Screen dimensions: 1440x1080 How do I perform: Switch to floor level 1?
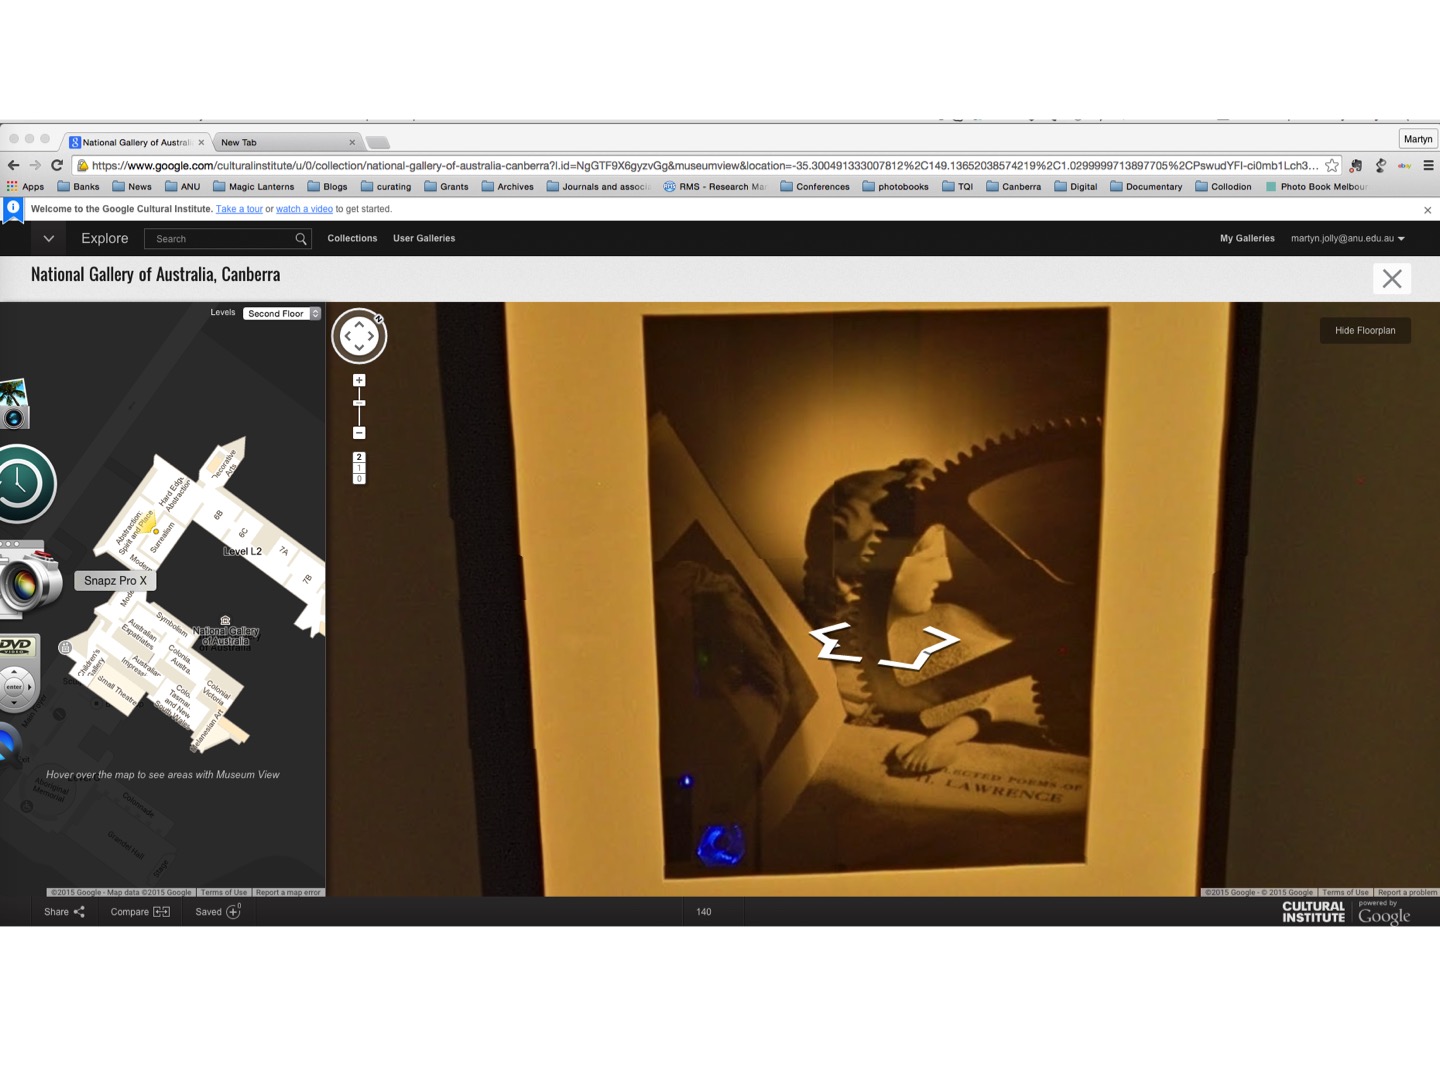pyautogui.click(x=359, y=468)
